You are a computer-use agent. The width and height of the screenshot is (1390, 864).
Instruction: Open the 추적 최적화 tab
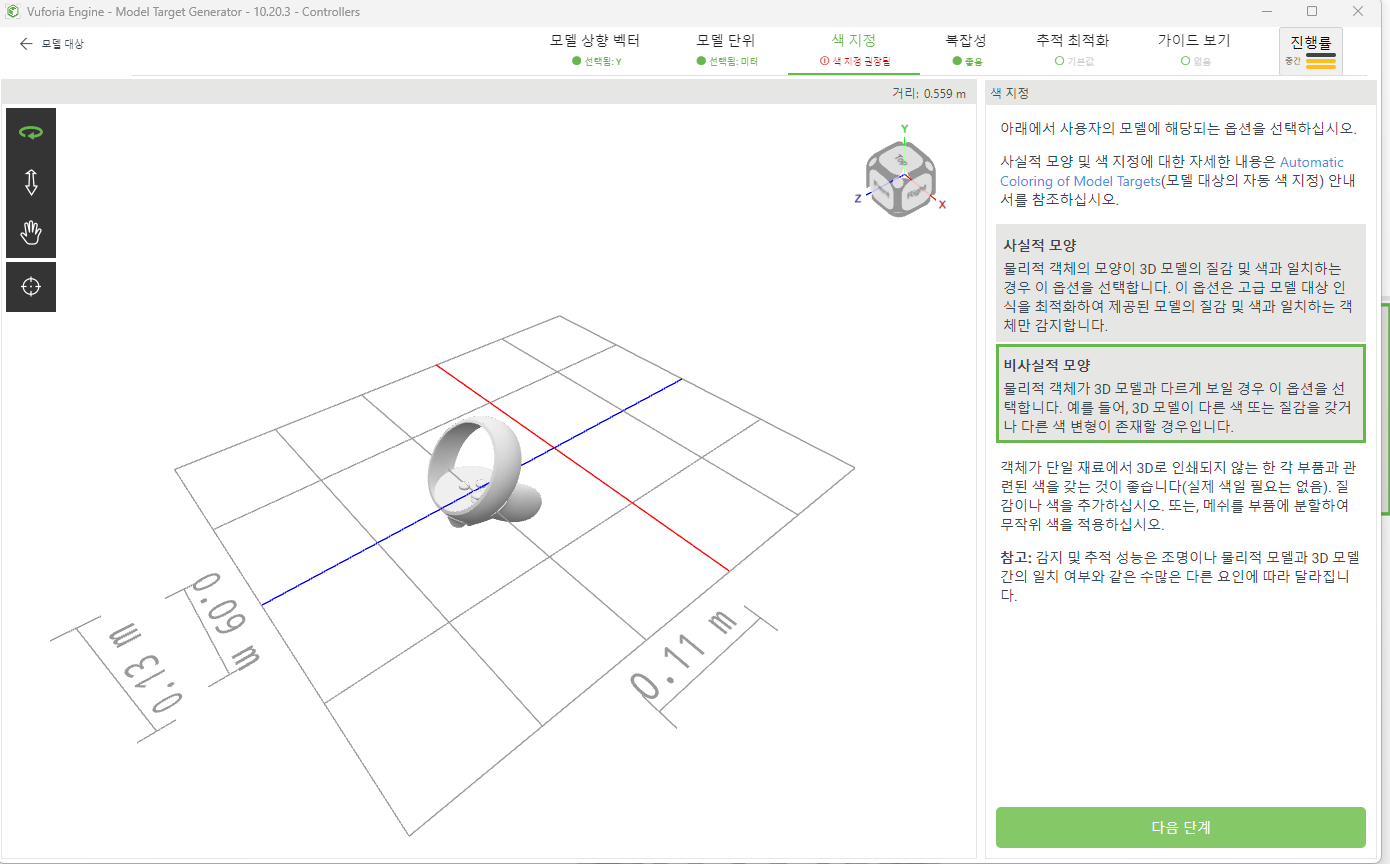click(1073, 49)
